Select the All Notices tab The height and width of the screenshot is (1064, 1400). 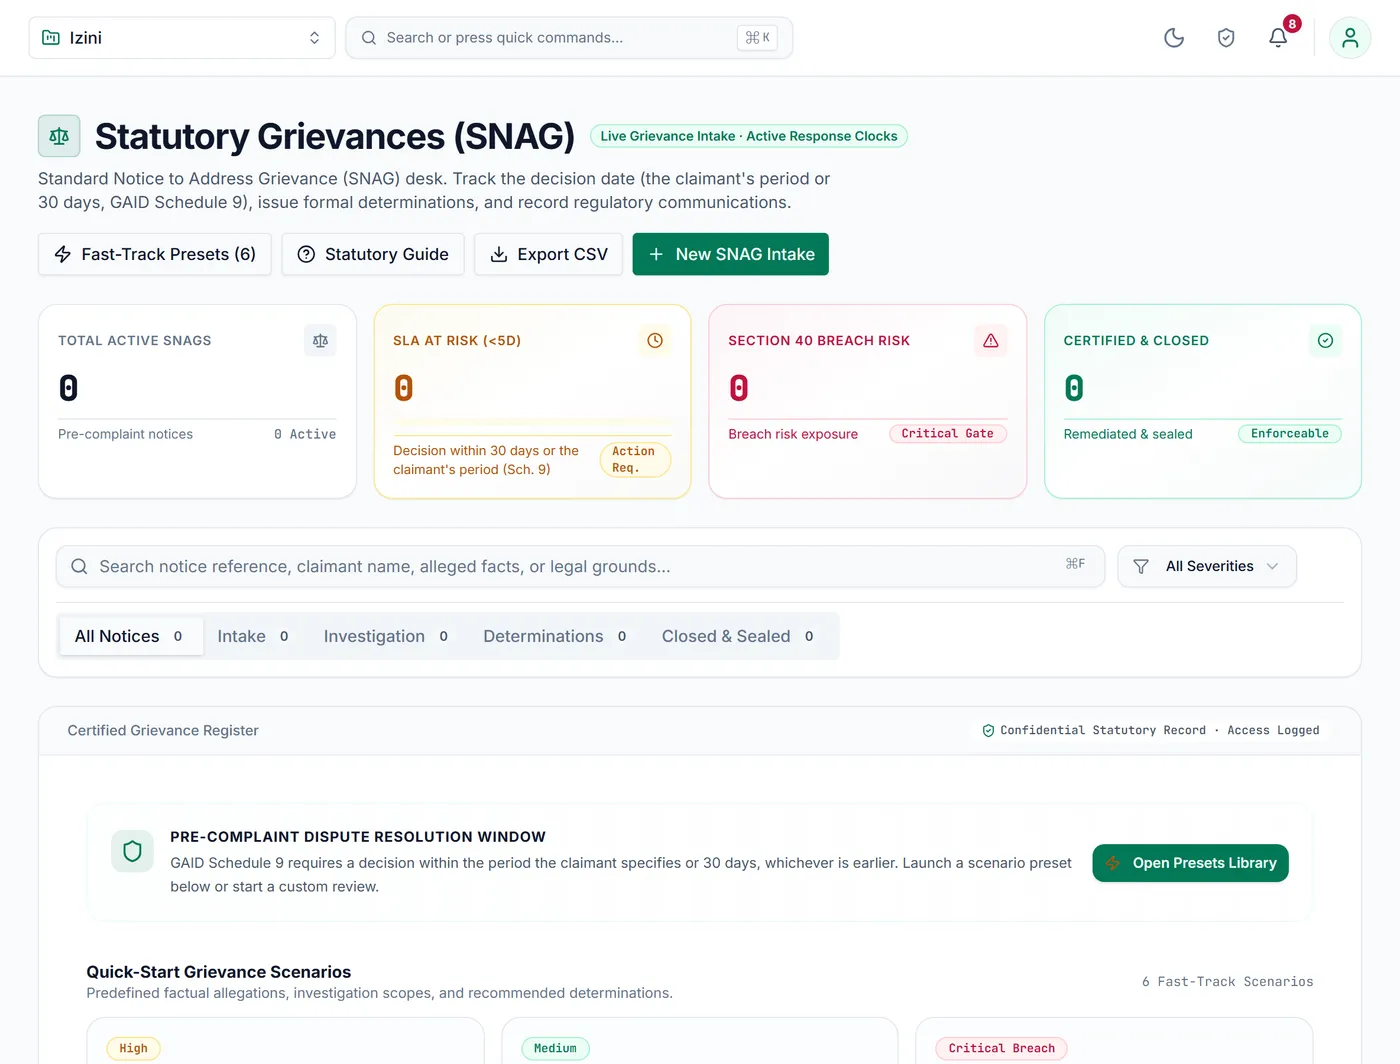131,636
